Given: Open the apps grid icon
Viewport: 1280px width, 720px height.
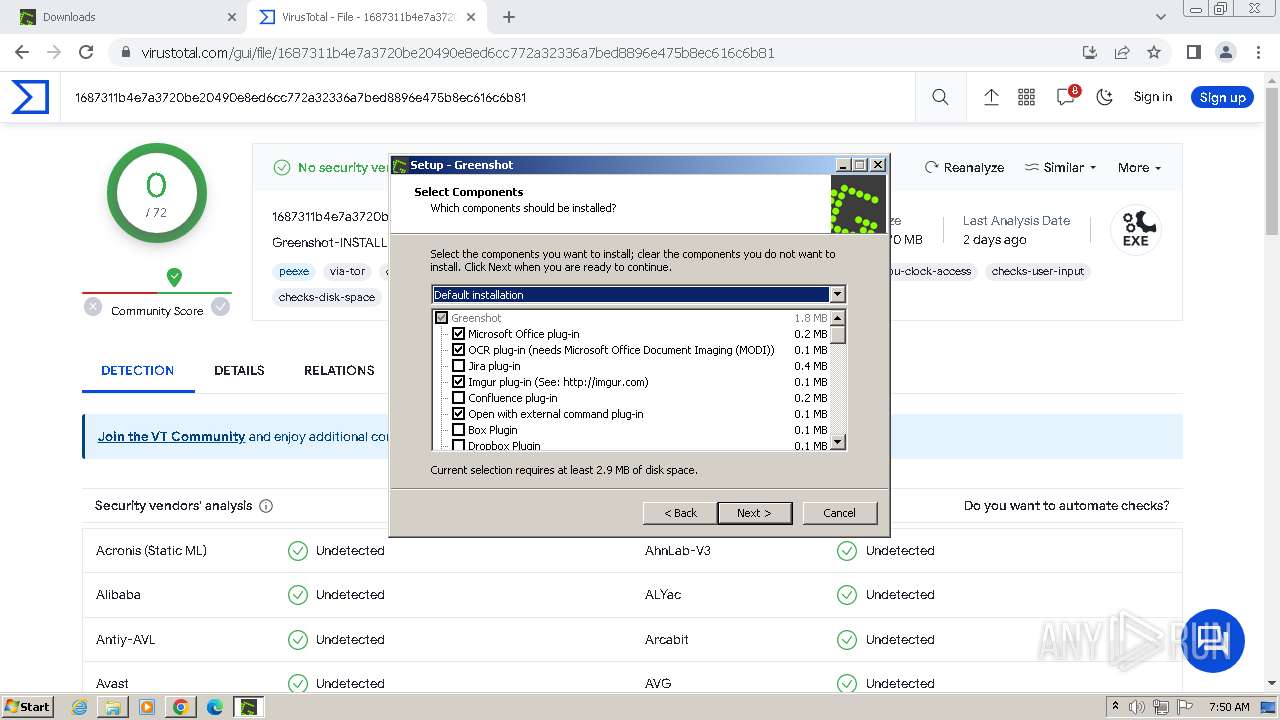Looking at the screenshot, I should pos(1026,97).
